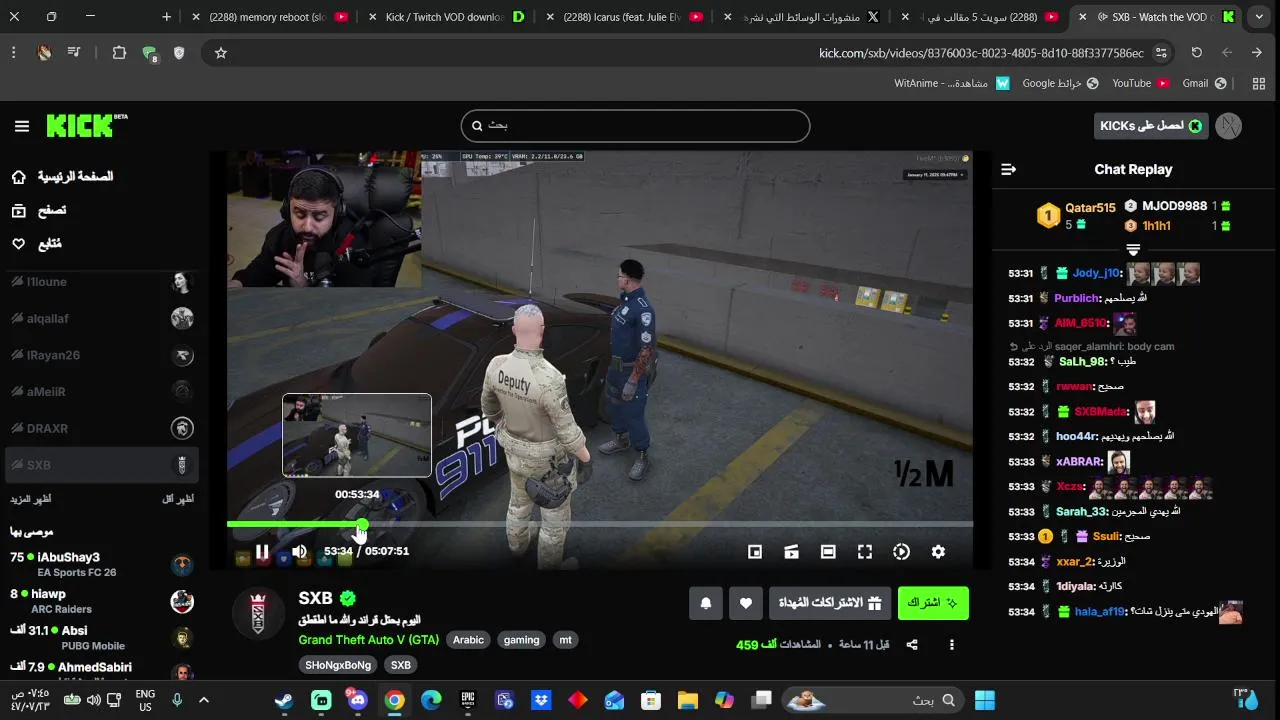This screenshot has height=720, width=1280.
Task: Open alqallaf followed channel
Action: (x=101, y=319)
